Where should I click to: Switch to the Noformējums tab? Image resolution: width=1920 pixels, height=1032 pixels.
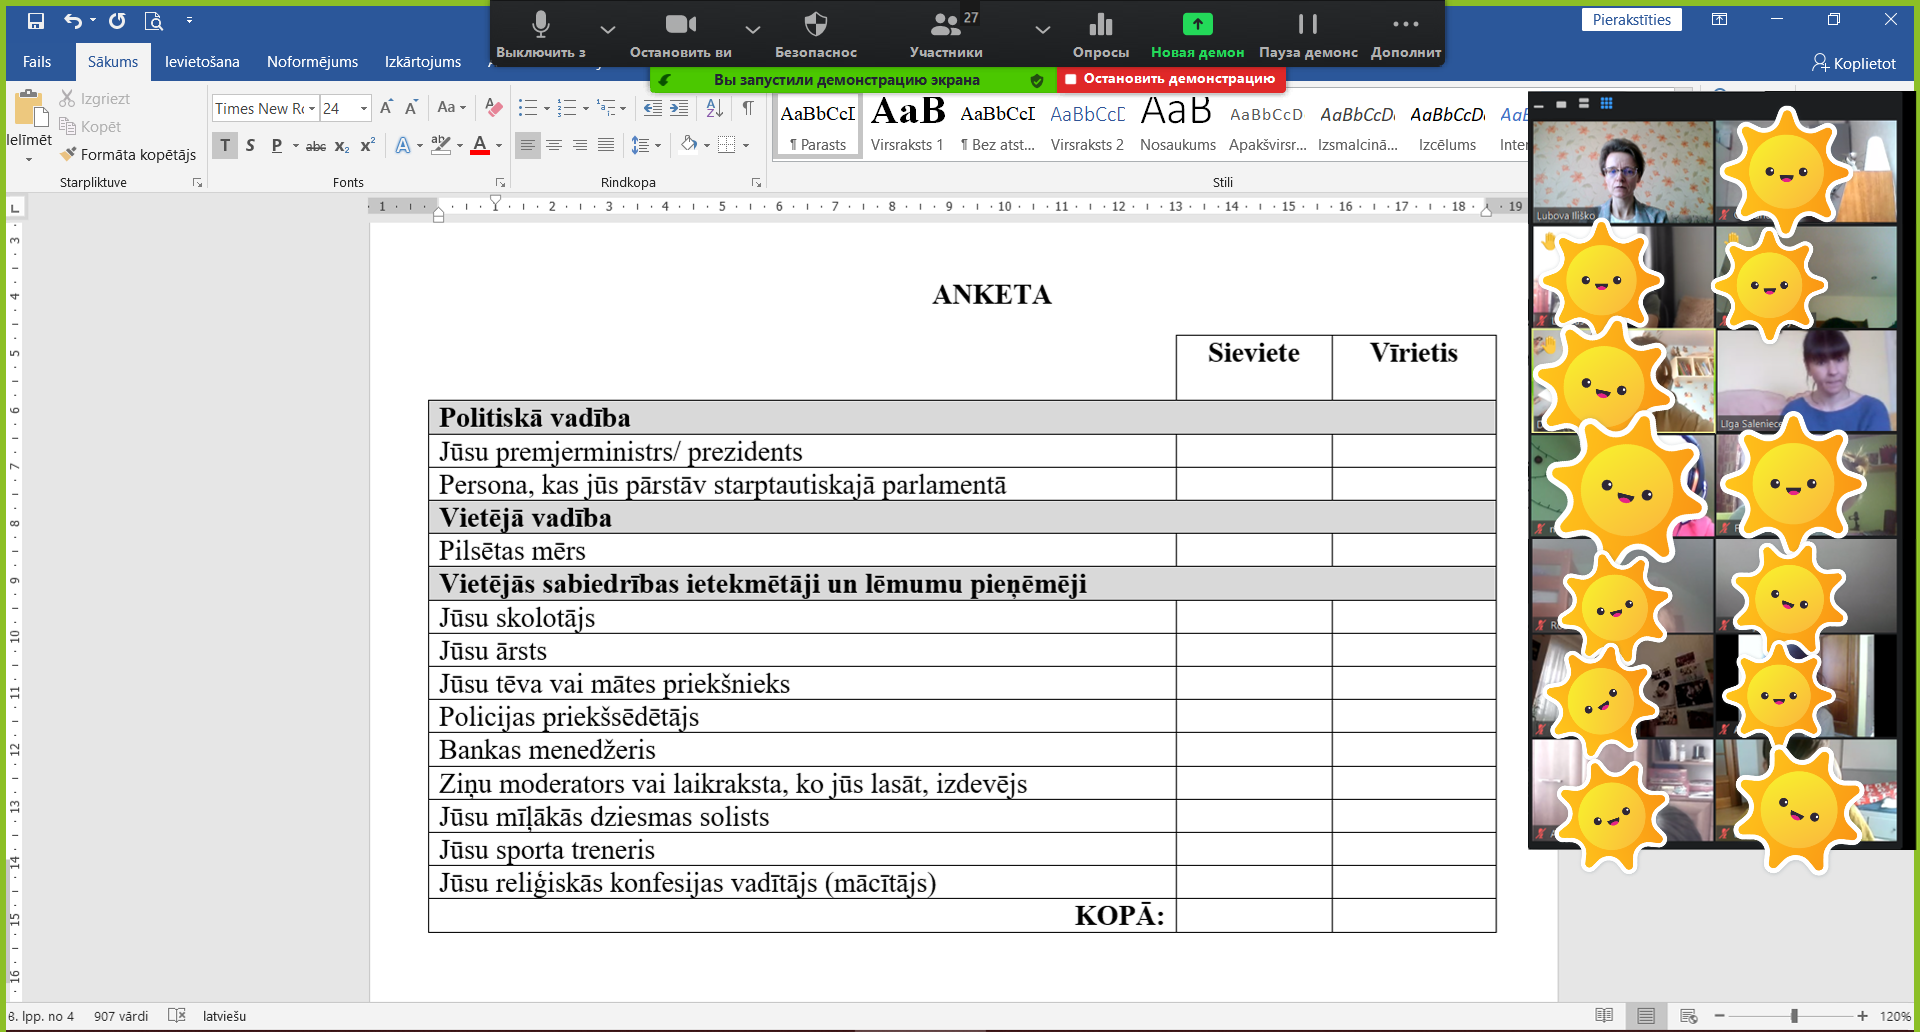[312, 62]
